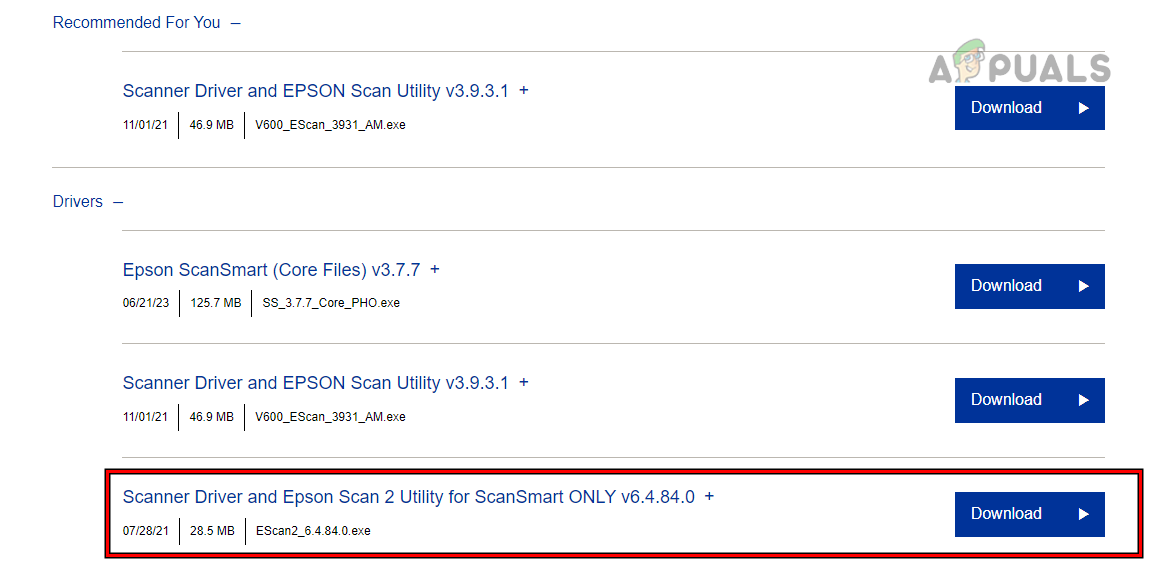Download the recommended EPSON Scan Utility v3.9.3.1
The width and height of the screenshot is (1151, 562).
(x=1029, y=108)
